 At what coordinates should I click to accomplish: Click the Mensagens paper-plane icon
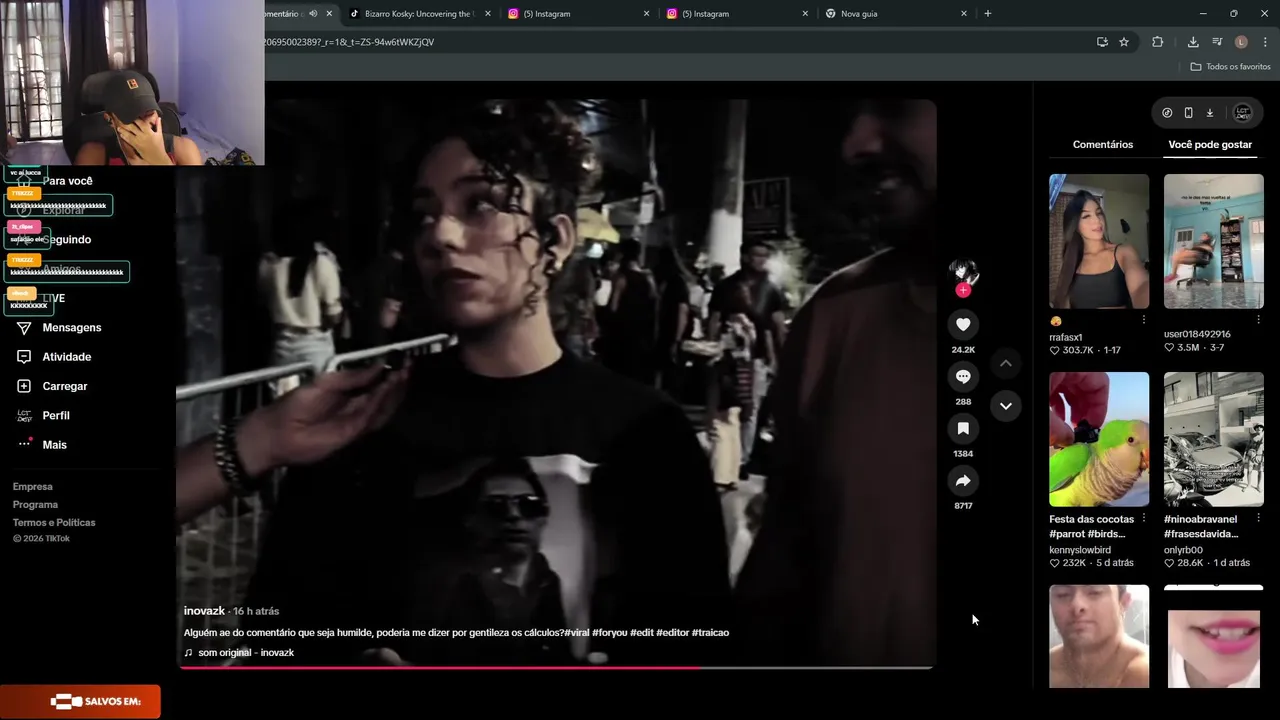click(24, 328)
